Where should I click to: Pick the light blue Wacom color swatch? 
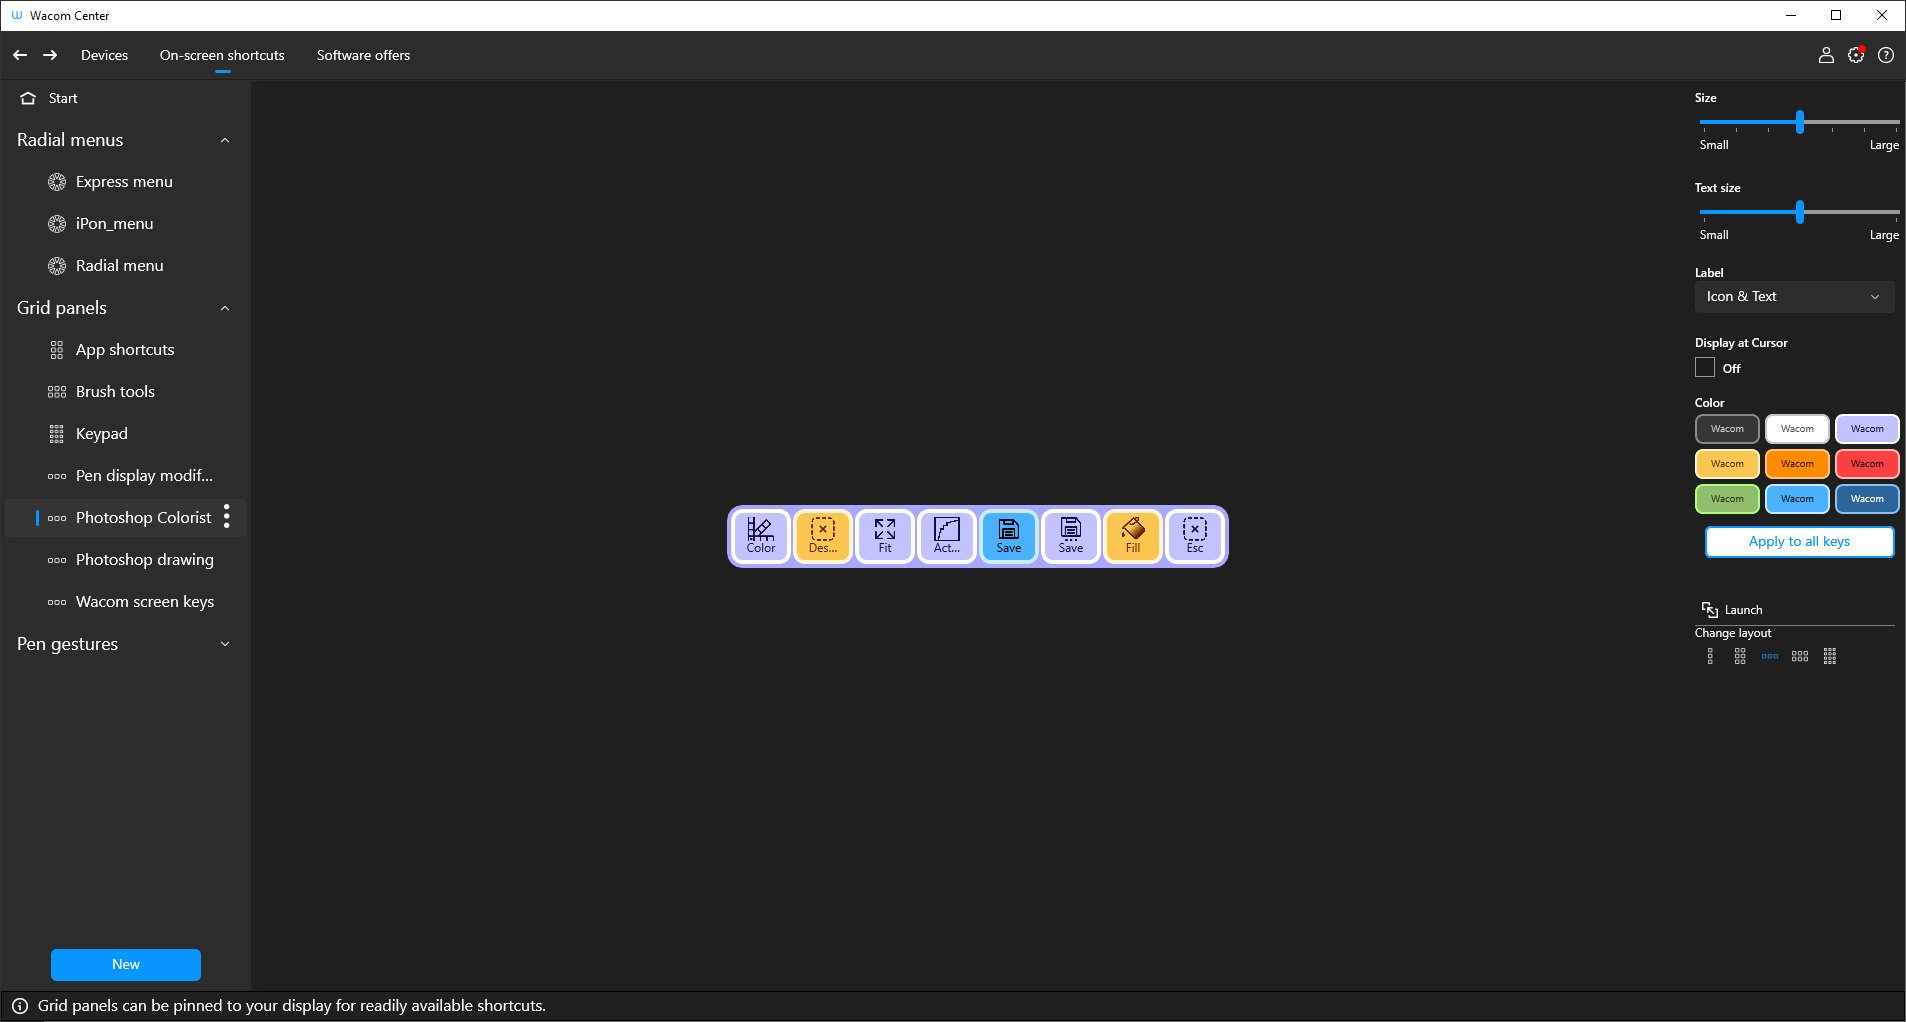click(x=1797, y=499)
